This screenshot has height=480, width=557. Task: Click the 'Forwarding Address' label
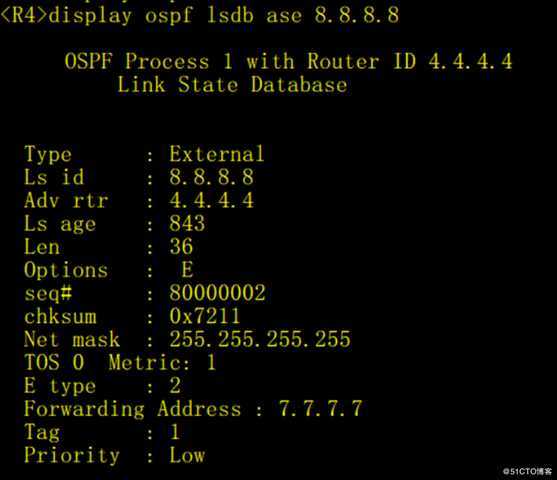[133, 409]
